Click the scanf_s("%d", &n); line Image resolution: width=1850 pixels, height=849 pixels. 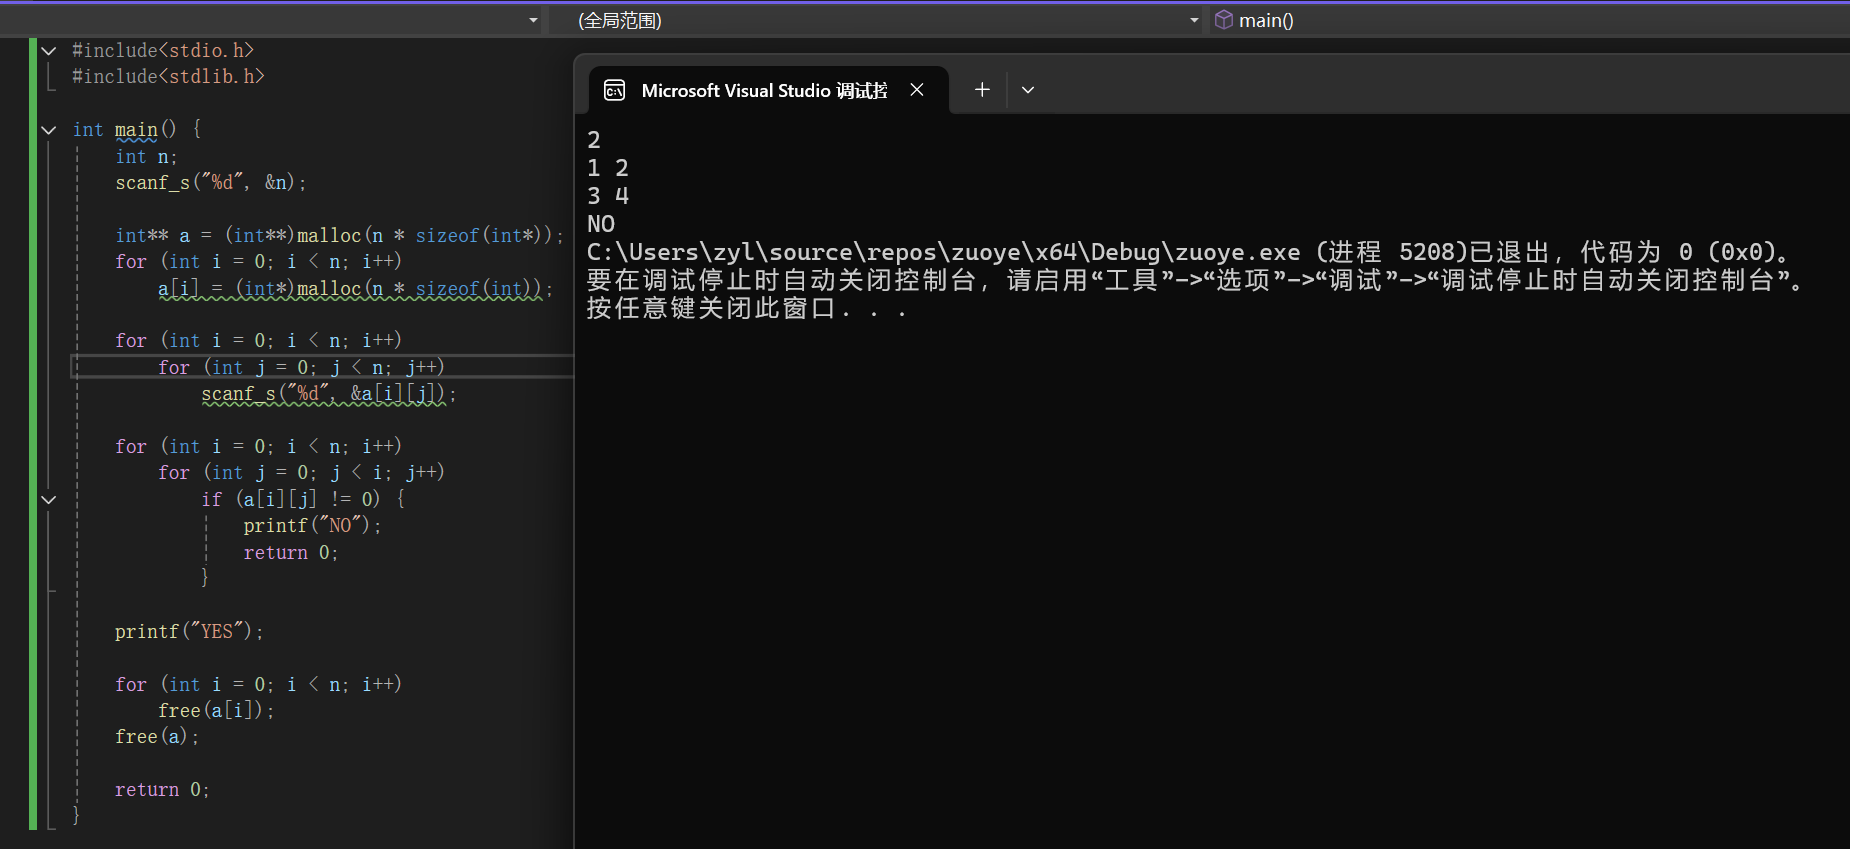point(211,182)
